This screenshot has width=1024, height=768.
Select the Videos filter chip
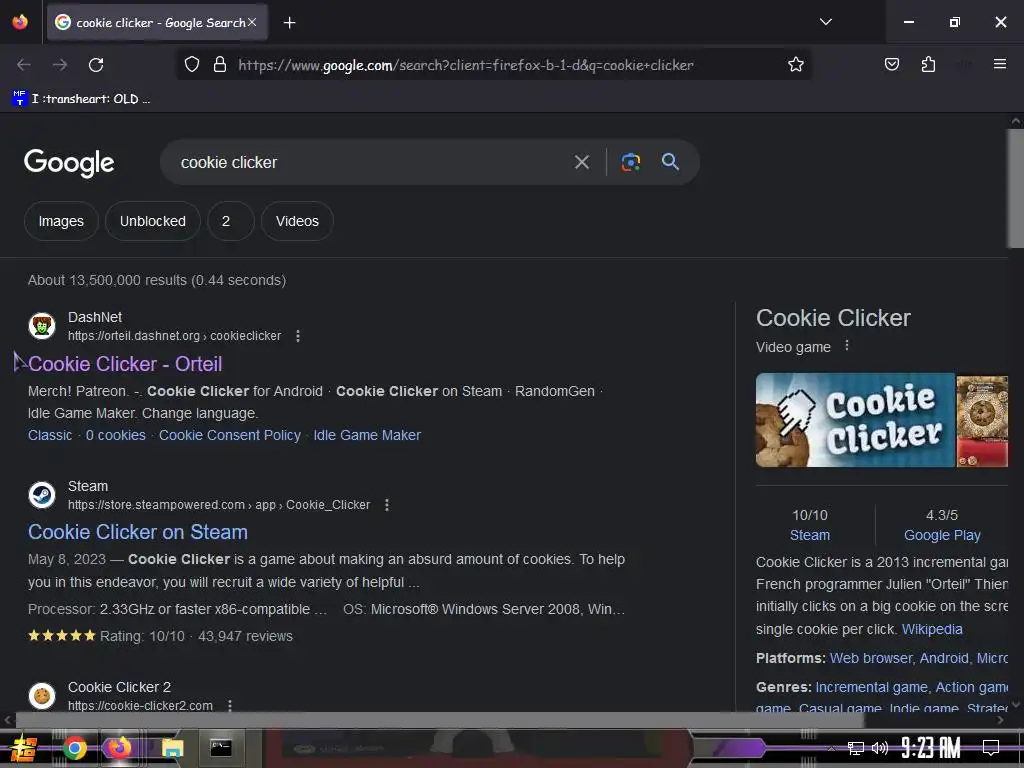pos(297,221)
